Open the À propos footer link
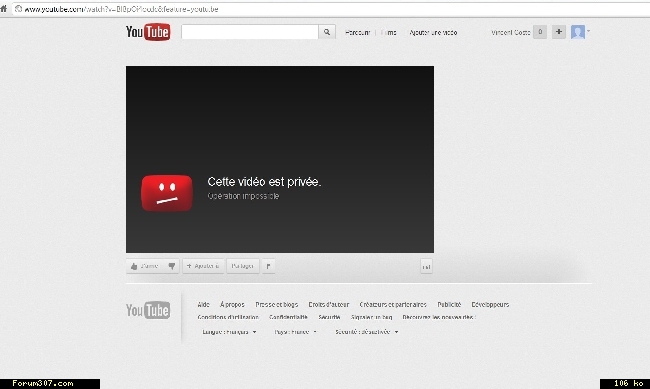This screenshot has height=389, width=650. coord(232,304)
